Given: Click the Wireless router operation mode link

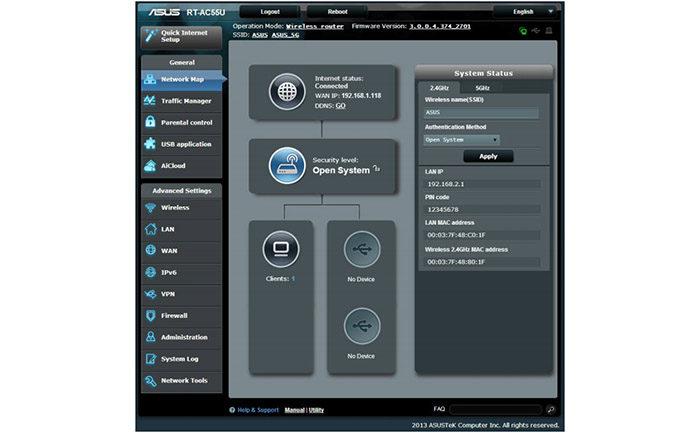Looking at the screenshot, I should tap(315, 26).
